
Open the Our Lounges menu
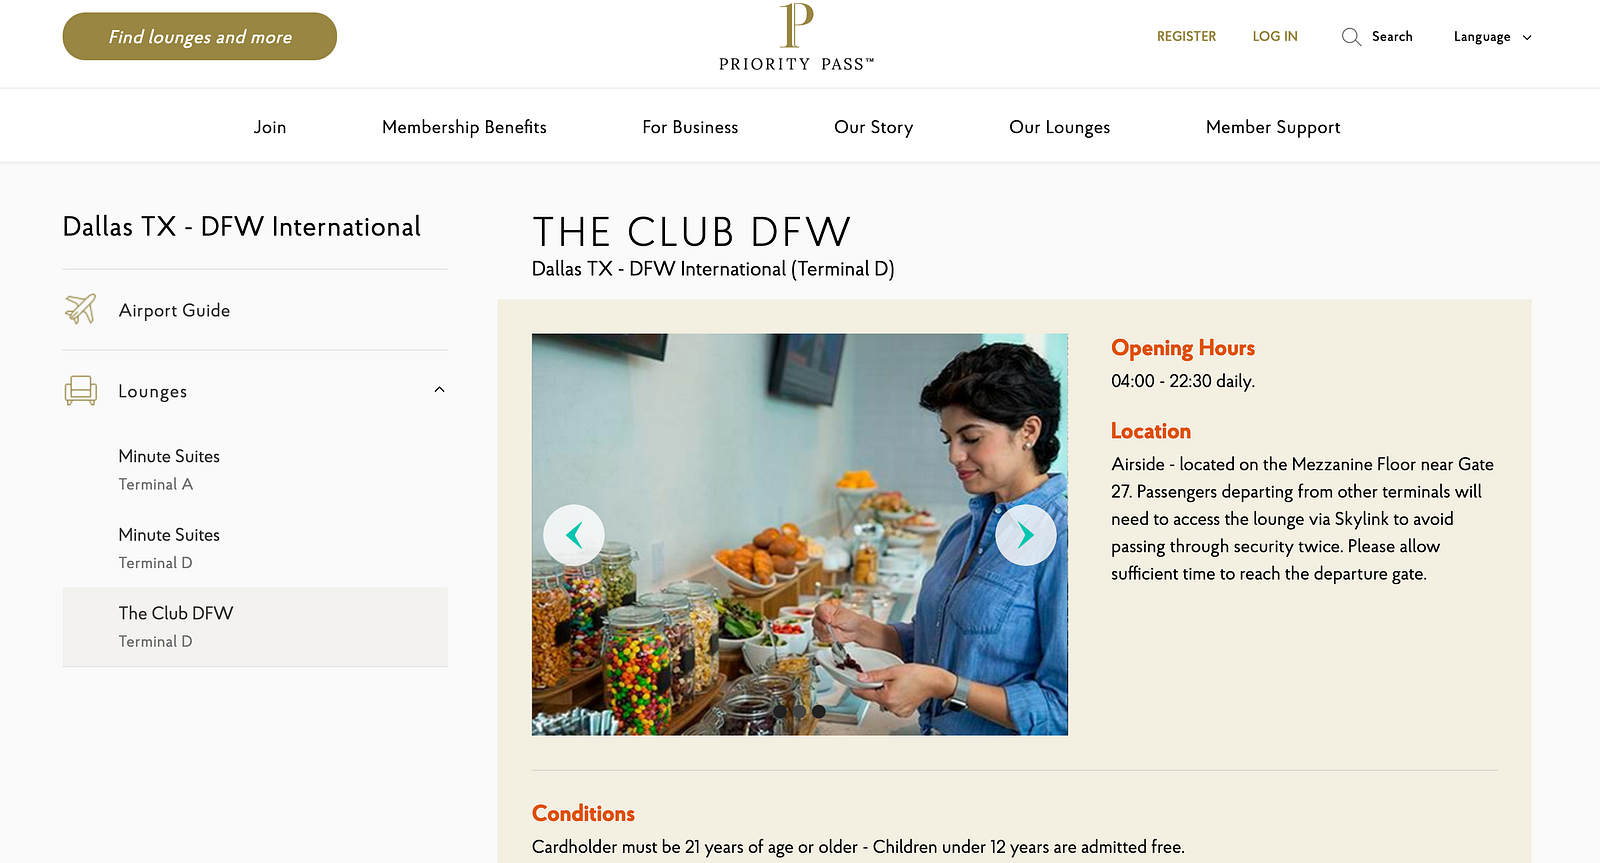pos(1059,127)
